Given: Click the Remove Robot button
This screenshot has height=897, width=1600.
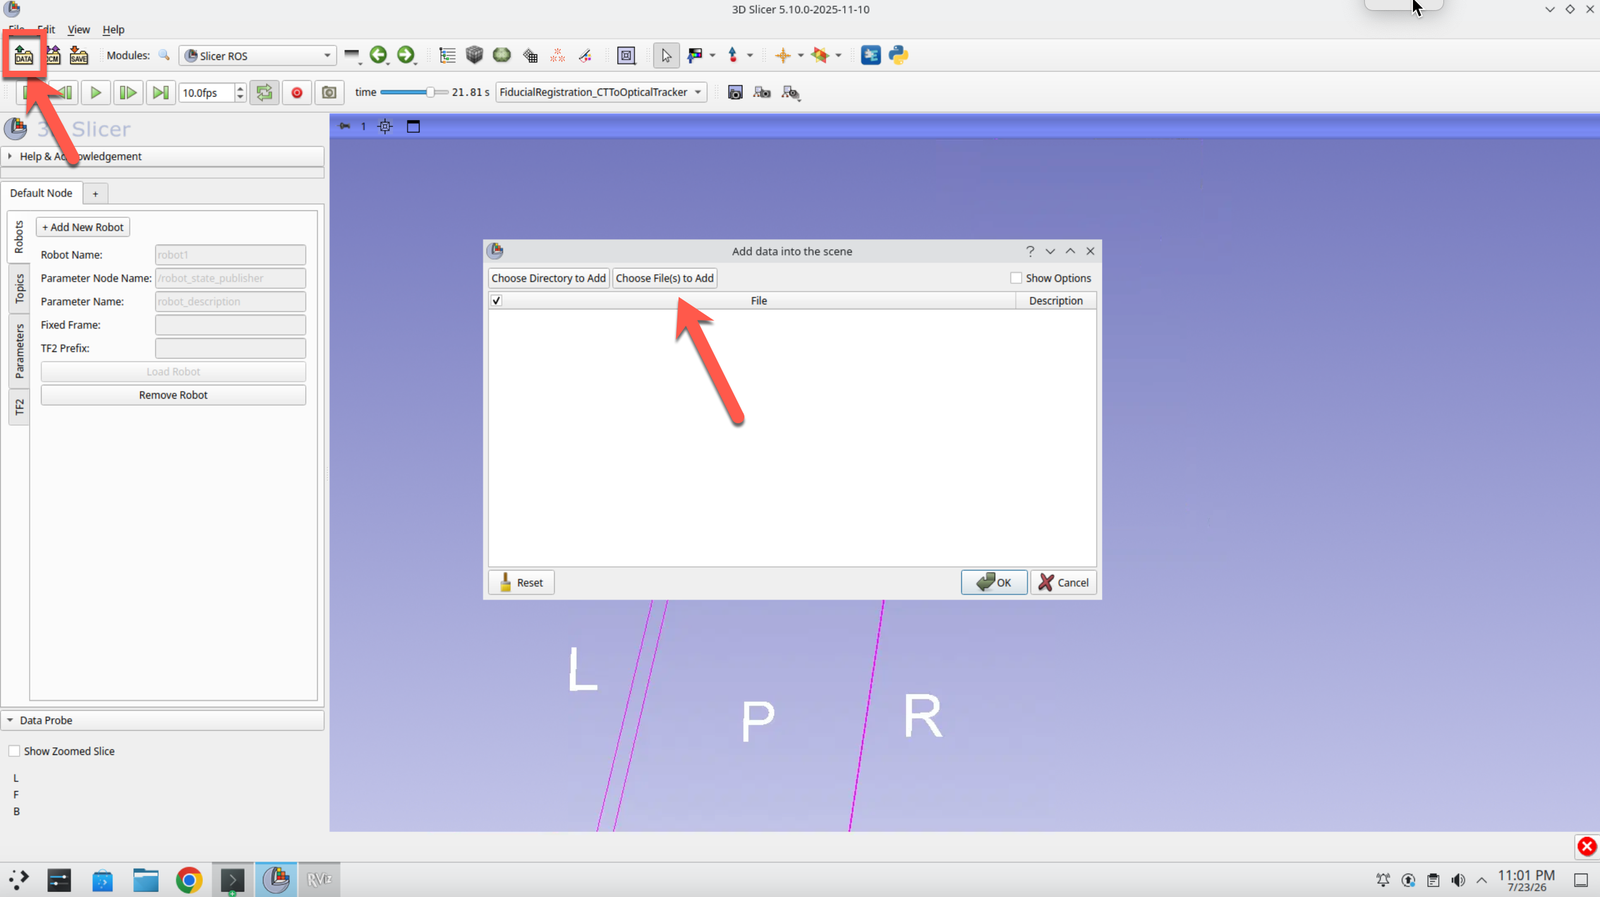Looking at the screenshot, I should pos(173,395).
